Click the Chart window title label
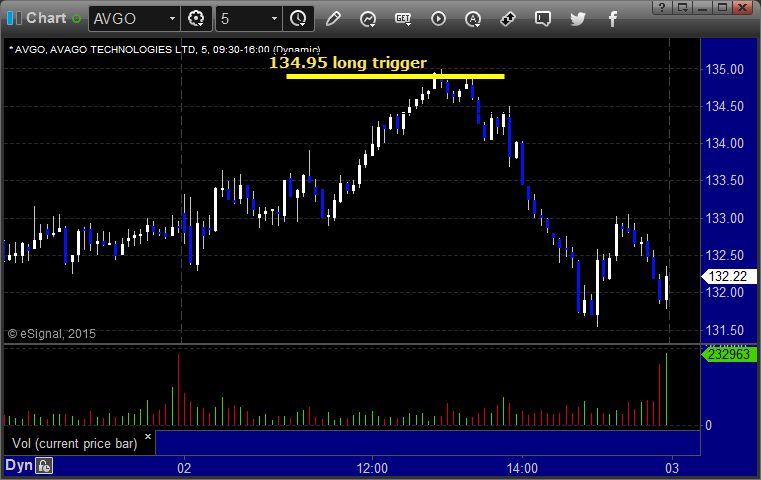 (46, 18)
